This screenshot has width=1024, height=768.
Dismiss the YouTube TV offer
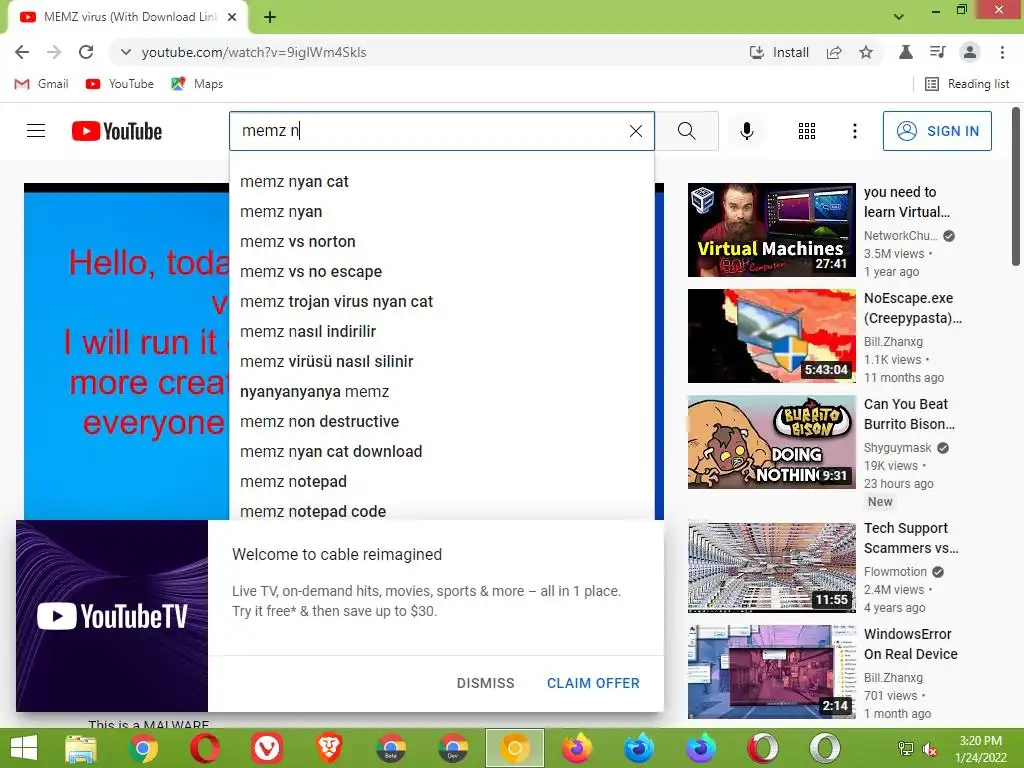485,683
